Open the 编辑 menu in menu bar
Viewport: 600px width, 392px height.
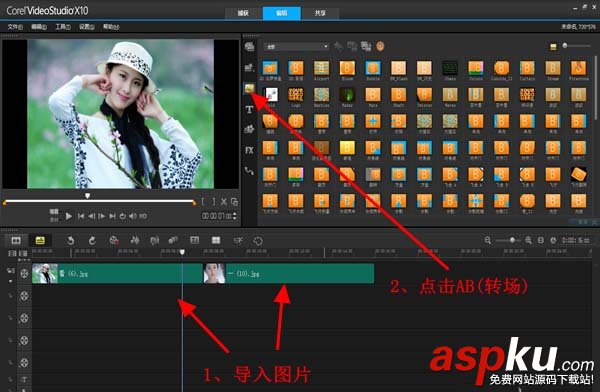(x=39, y=27)
